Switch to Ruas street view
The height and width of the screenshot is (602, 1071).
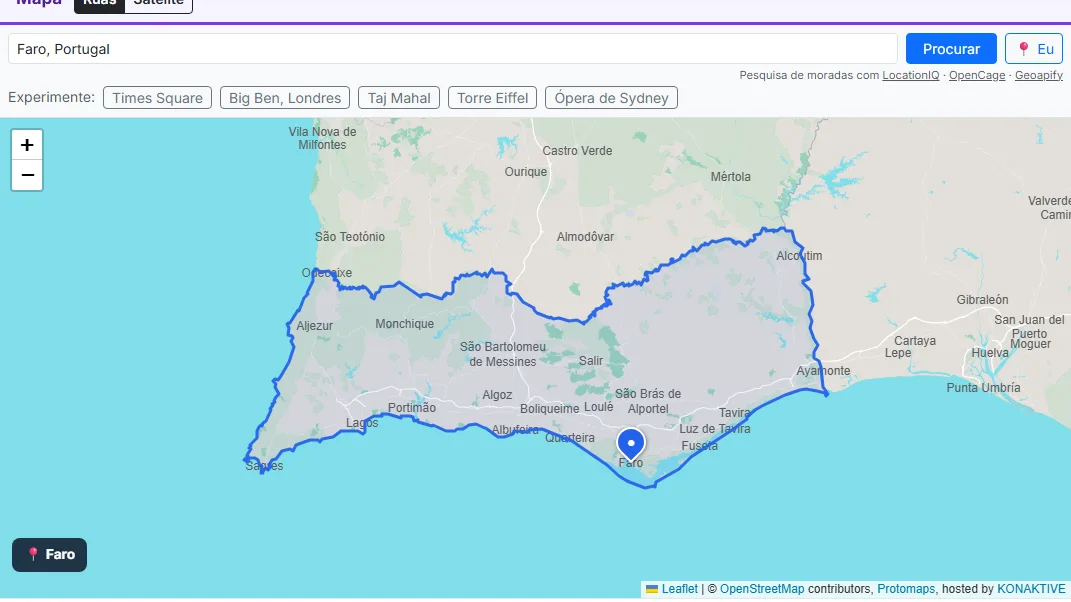click(x=100, y=3)
